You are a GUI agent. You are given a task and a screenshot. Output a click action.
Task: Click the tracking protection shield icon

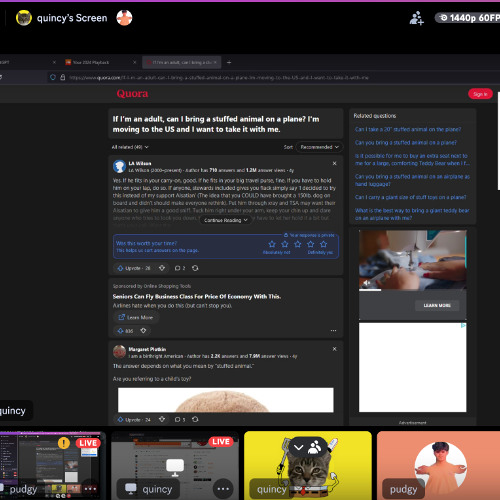click(53, 77)
